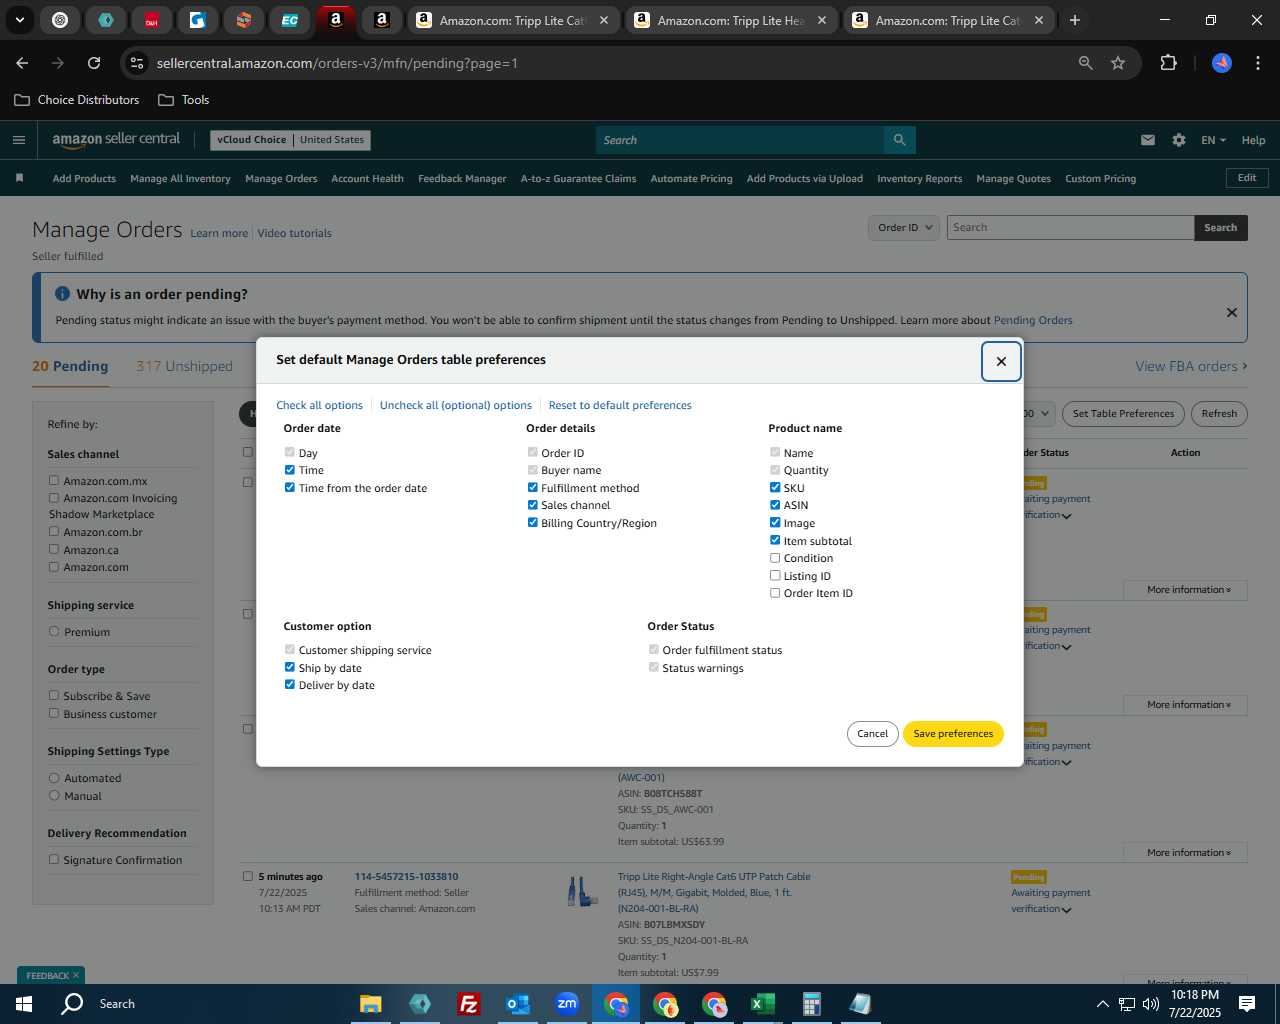Click the search magnifier button in header

[899, 140]
